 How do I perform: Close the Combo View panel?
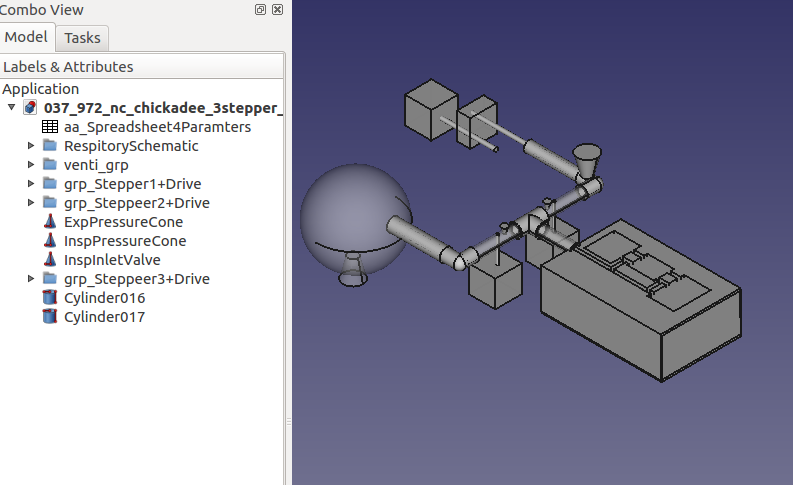(277, 10)
